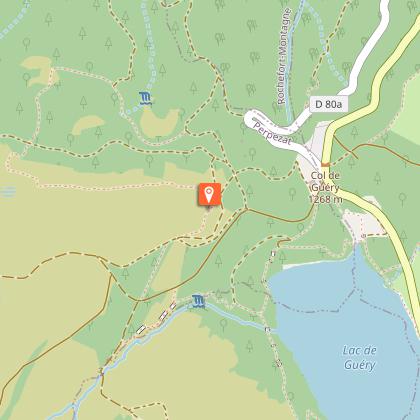This screenshot has height=420, width=420.
Task: Click the orange location pin marker
Action: [x=209, y=194]
